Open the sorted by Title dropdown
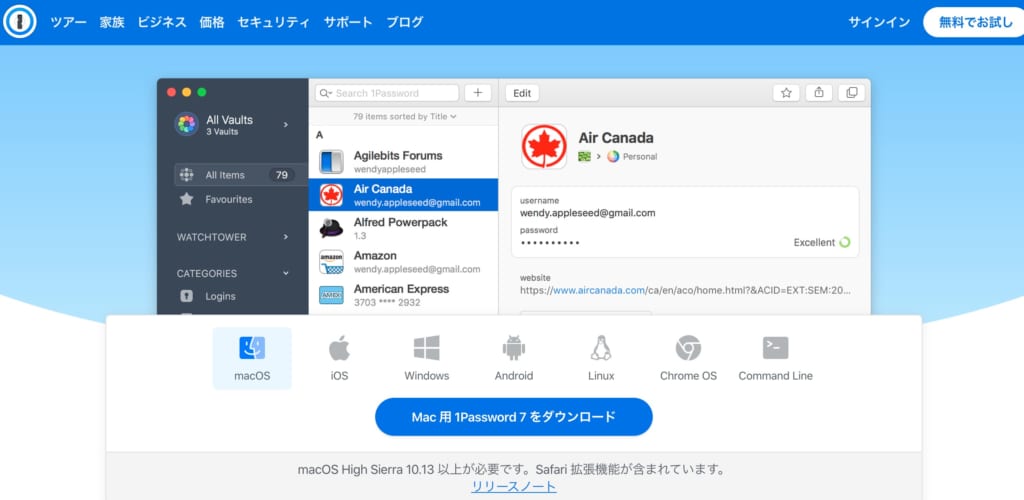Screen dimensions: 1024x500 [x=405, y=117]
